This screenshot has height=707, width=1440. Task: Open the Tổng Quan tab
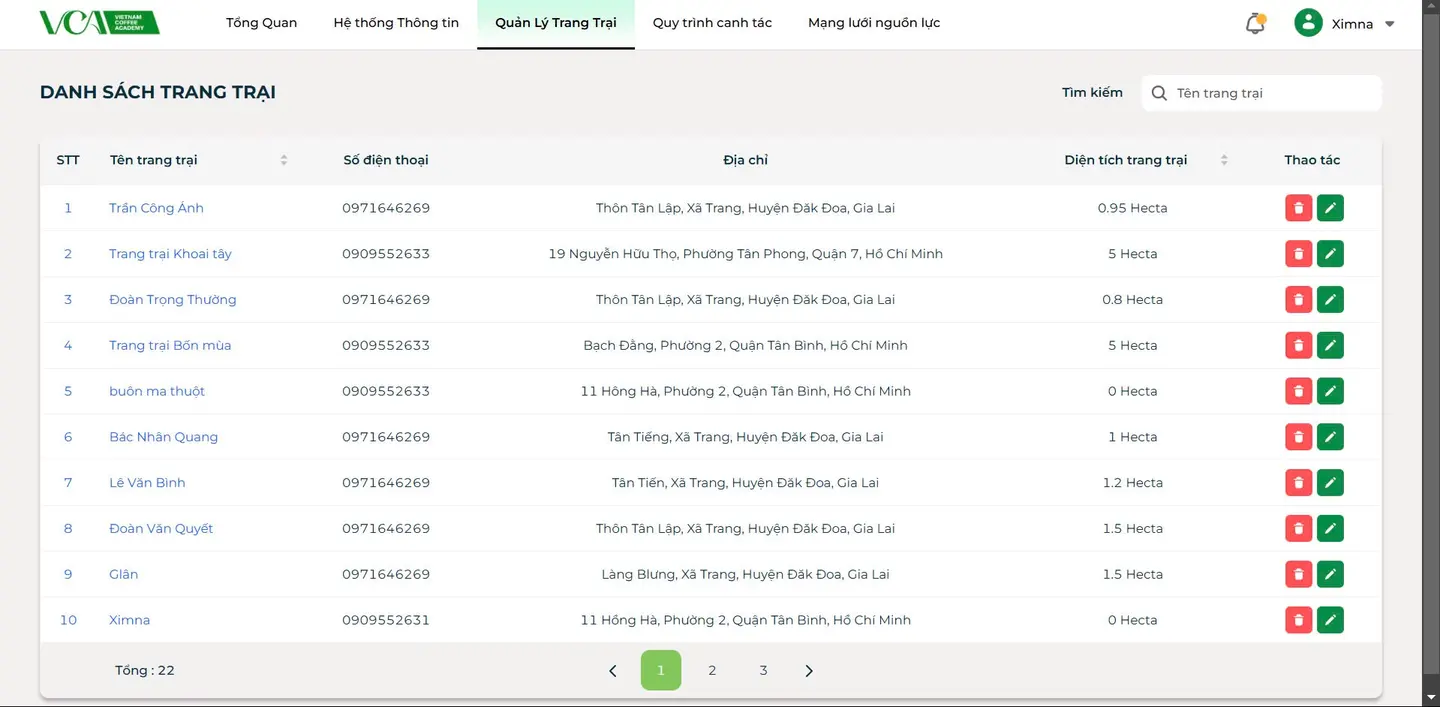[x=261, y=23]
